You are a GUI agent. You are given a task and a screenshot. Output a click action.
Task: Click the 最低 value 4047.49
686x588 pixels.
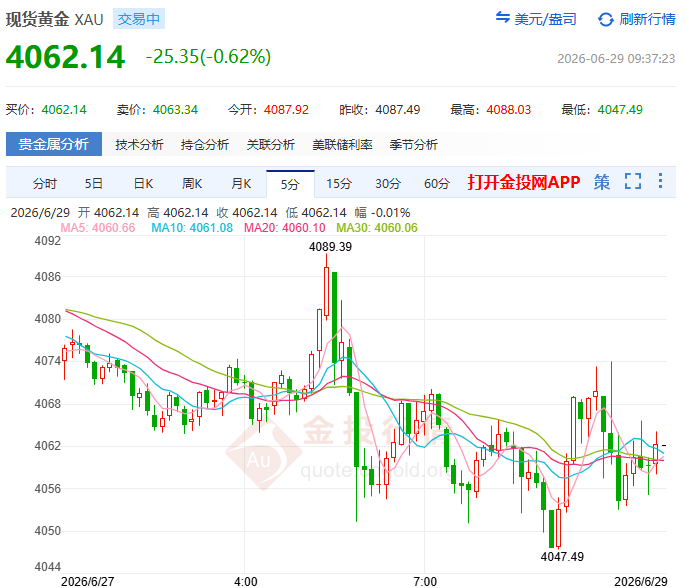620,109
